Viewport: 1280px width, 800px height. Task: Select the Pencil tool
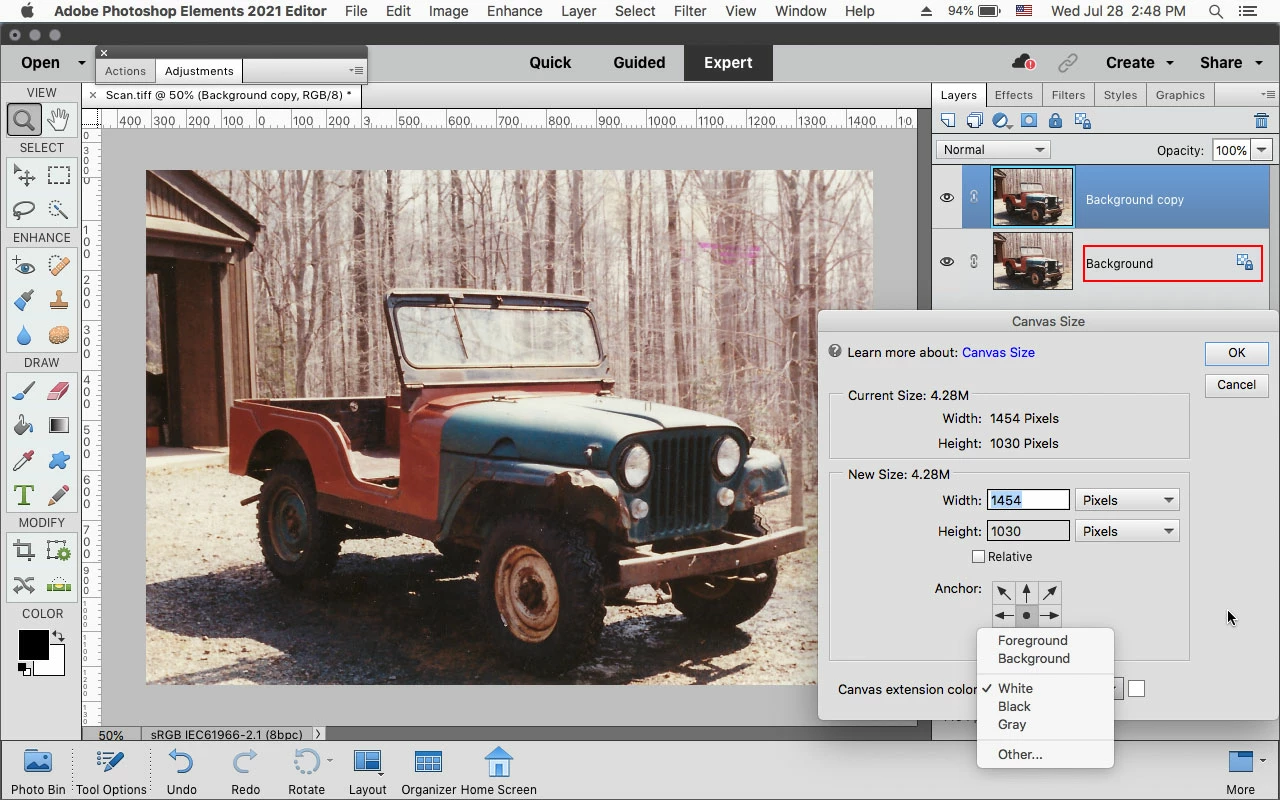(x=59, y=495)
